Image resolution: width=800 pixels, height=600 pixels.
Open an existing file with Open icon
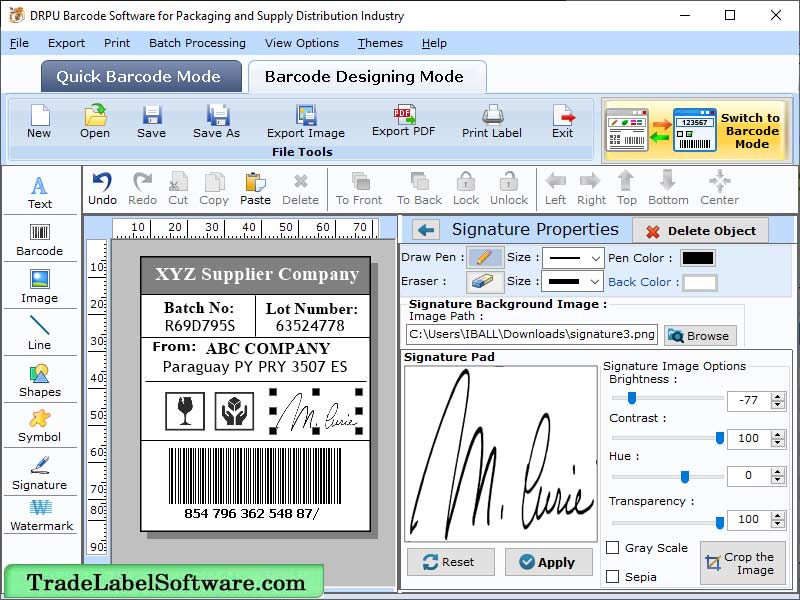[95, 121]
